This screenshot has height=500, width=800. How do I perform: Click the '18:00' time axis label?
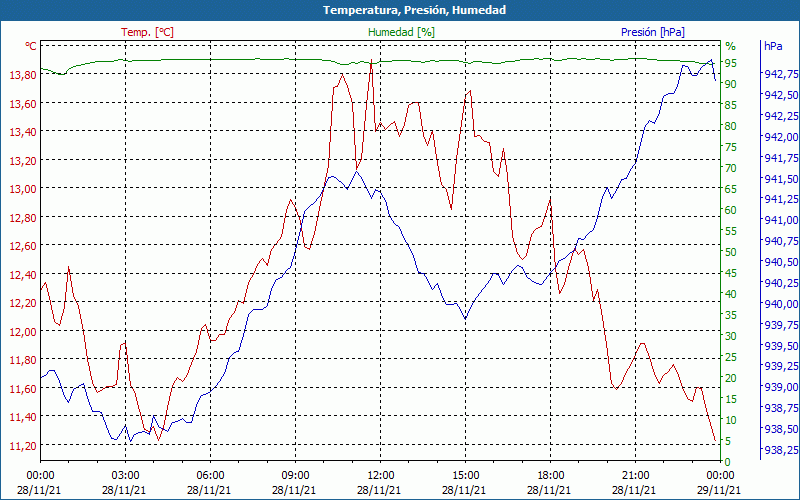click(551, 476)
